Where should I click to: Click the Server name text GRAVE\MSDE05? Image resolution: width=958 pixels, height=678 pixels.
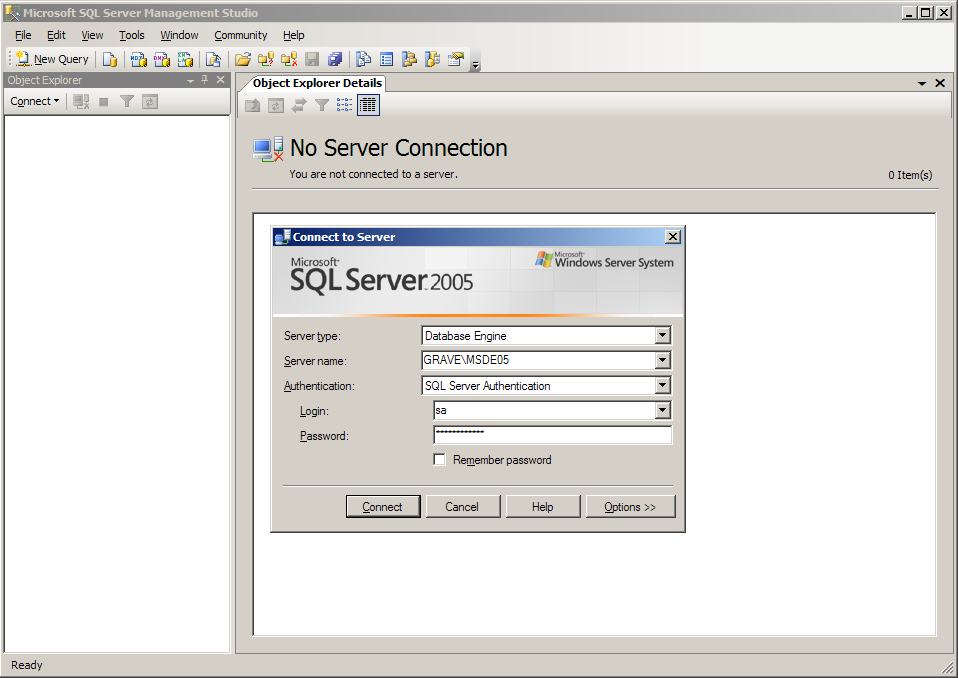click(x=466, y=360)
